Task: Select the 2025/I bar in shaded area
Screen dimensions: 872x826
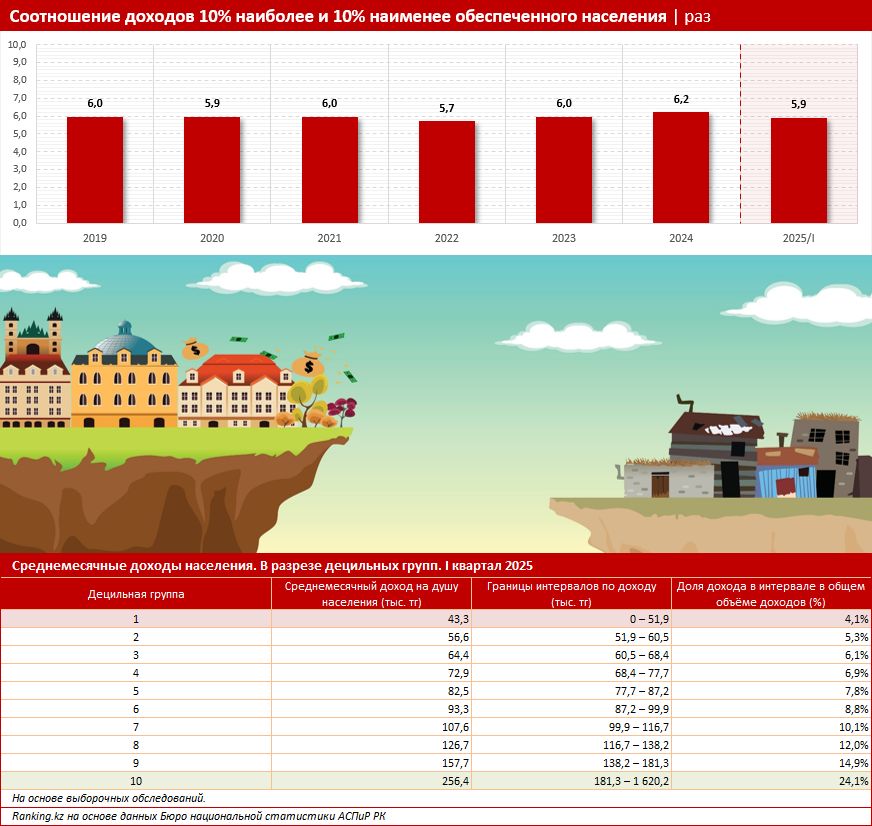Action: 798,170
